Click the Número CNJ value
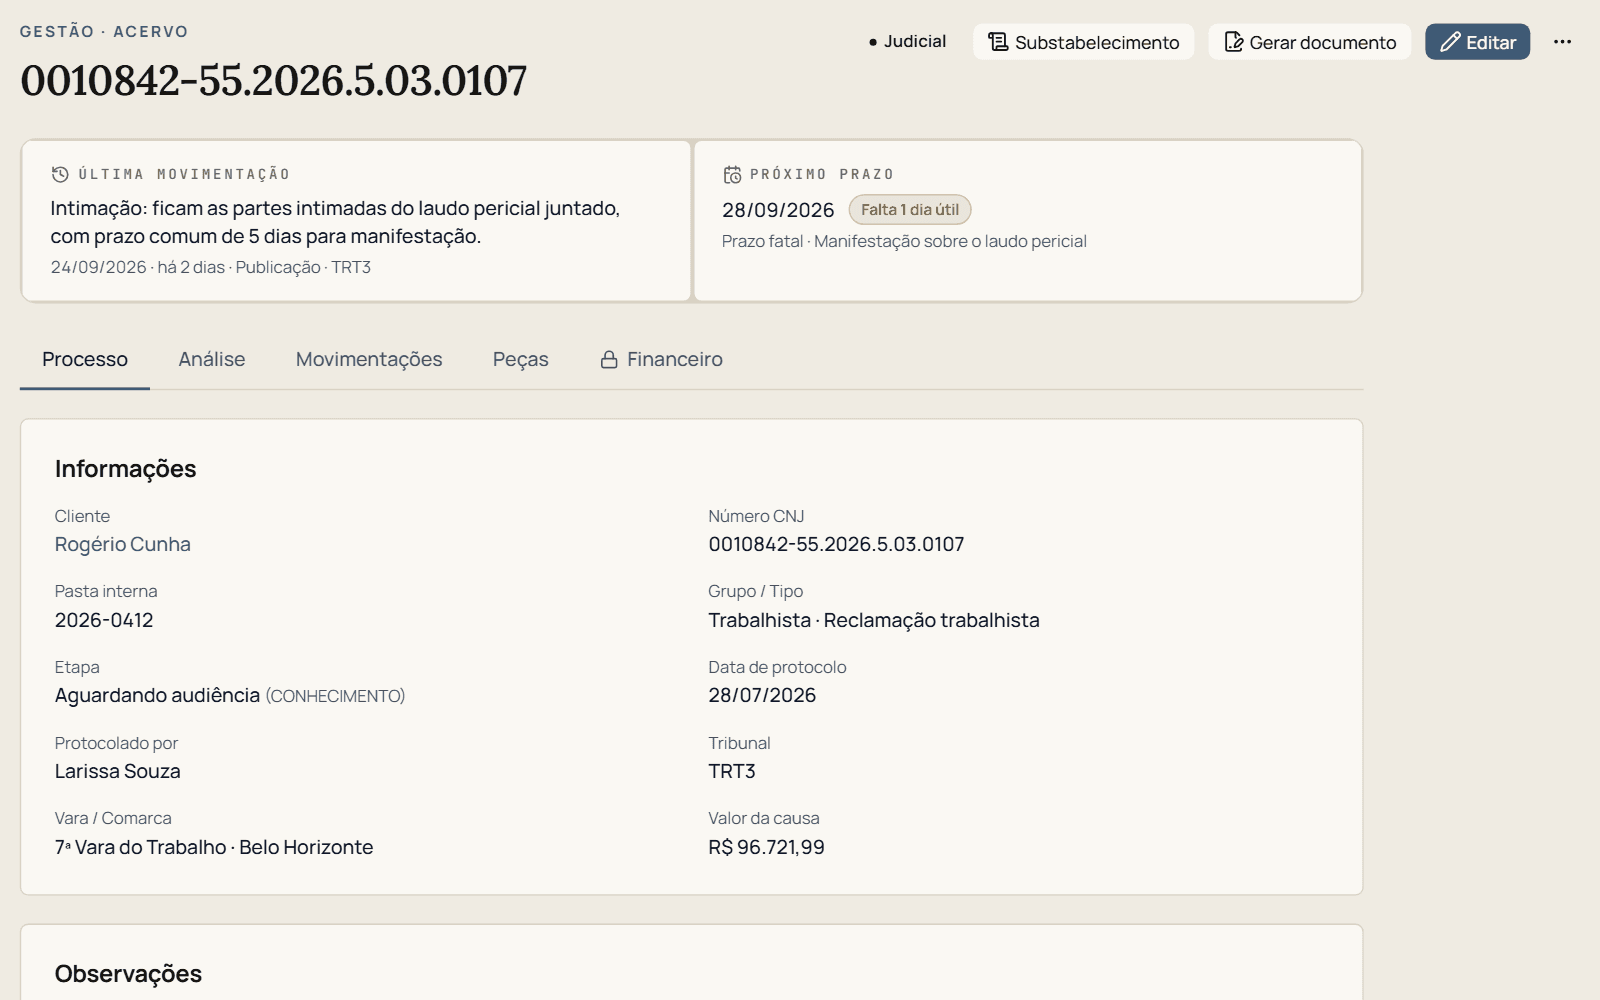1600x1000 pixels. coord(836,544)
